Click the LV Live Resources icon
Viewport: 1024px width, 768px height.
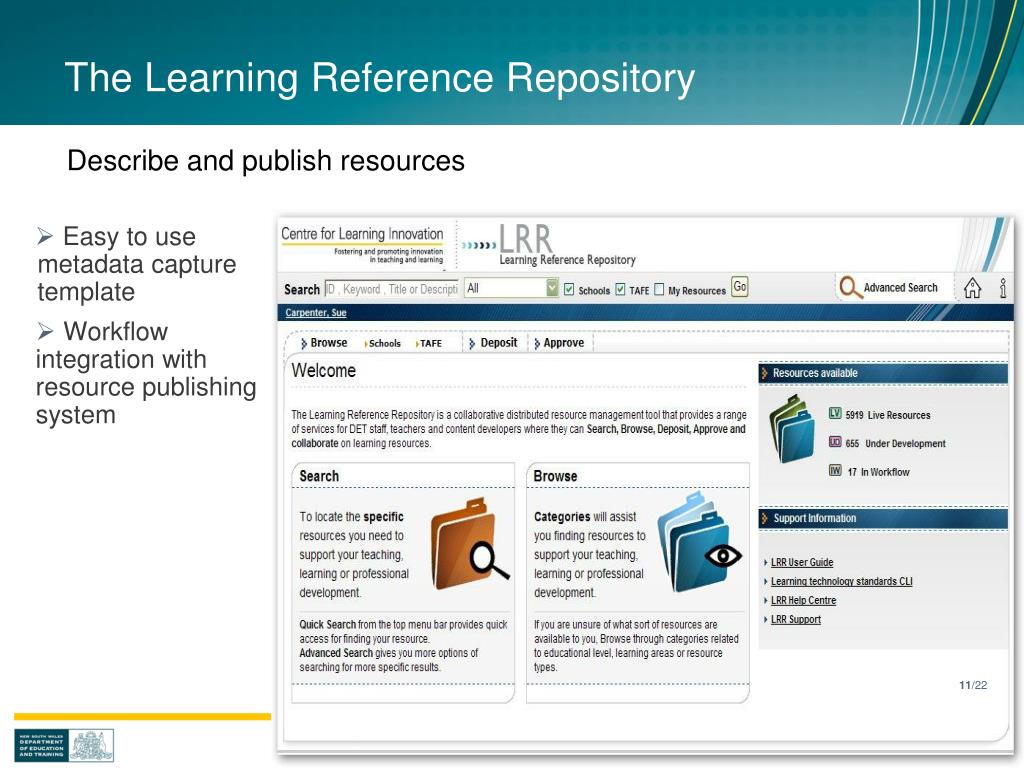click(x=835, y=413)
